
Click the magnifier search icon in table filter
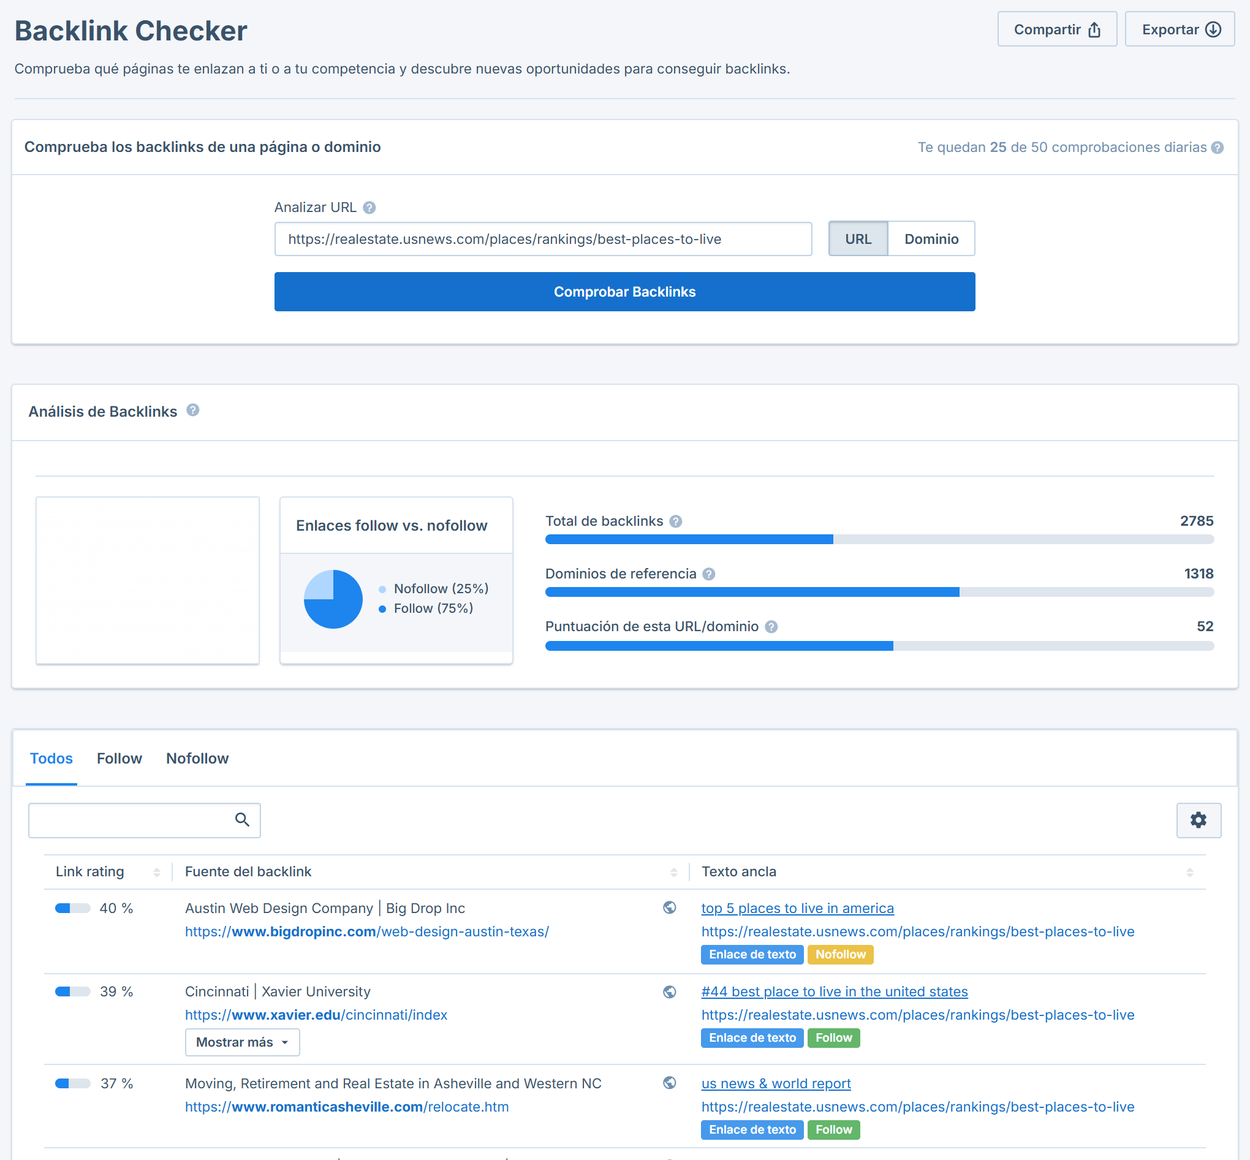click(x=242, y=820)
